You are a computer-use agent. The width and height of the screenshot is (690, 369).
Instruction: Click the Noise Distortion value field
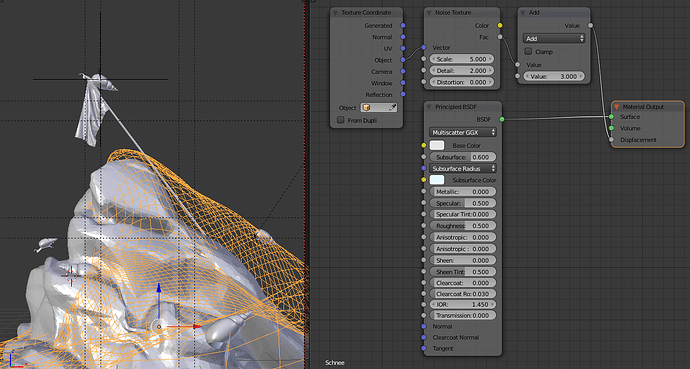pyautogui.click(x=461, y=82)
